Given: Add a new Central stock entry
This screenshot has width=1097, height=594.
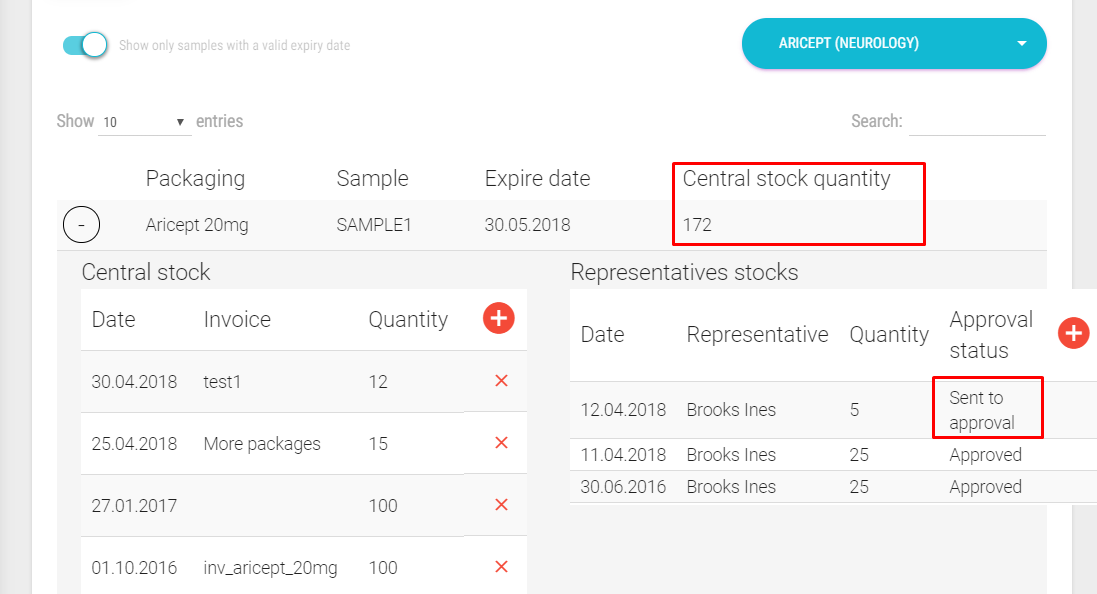Looking at the screenshot, I should click(498, 319).
